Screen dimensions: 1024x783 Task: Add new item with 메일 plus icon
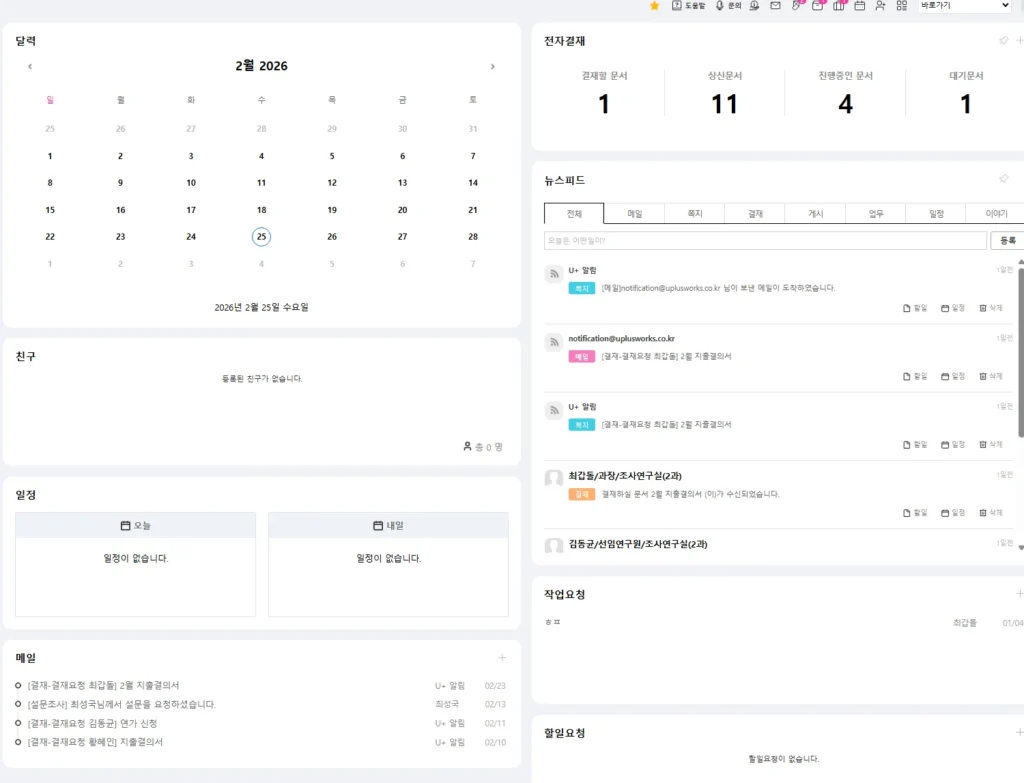pos(502,657)
